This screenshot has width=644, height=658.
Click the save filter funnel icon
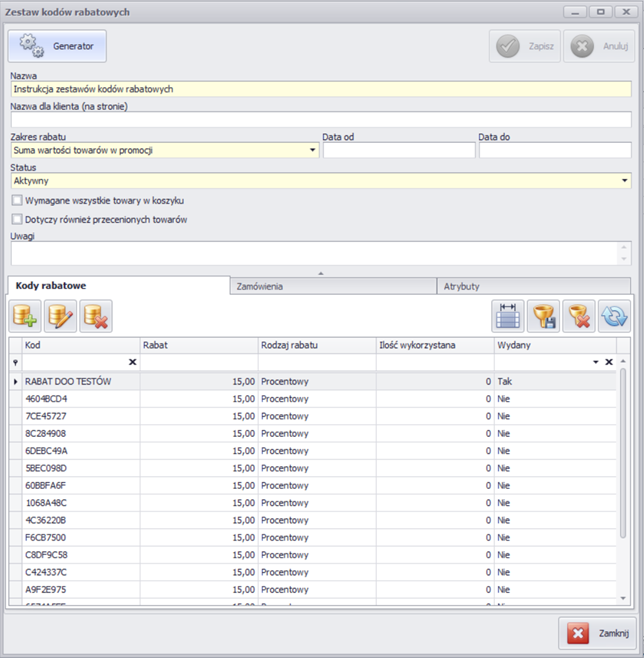pyautogui.click(x=543, y=316)
